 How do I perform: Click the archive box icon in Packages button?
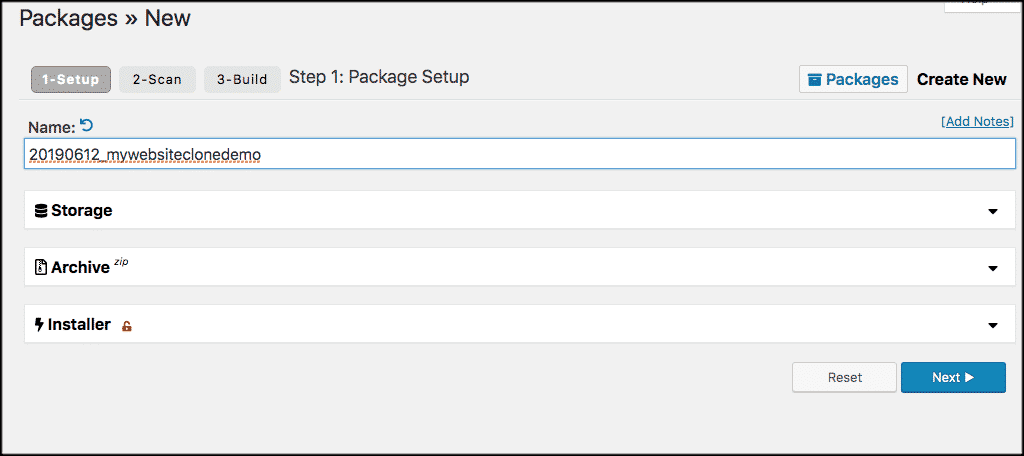pos(815,79)
